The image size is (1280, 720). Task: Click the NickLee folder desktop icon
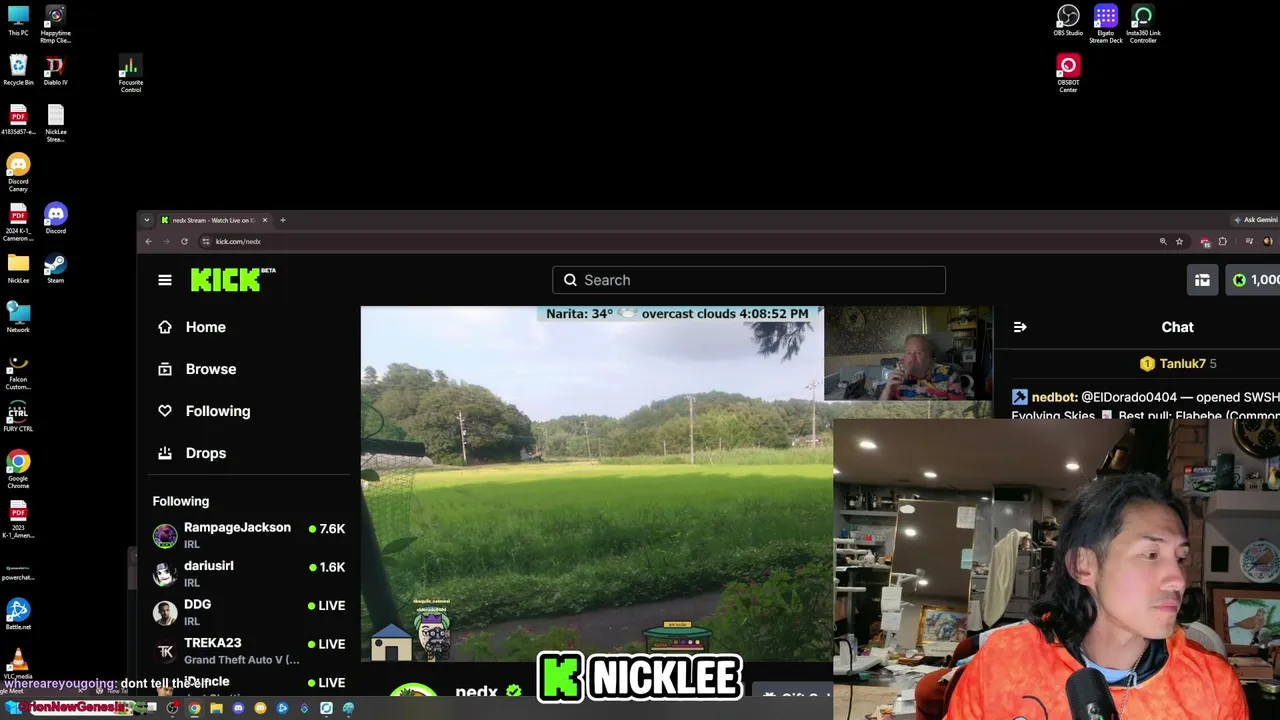tap(18, 268)
